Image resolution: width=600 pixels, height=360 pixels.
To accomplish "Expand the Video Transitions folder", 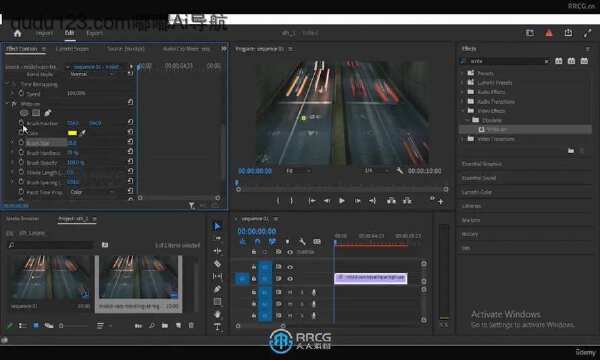I will pyautogui.click(x=496, y=139).
